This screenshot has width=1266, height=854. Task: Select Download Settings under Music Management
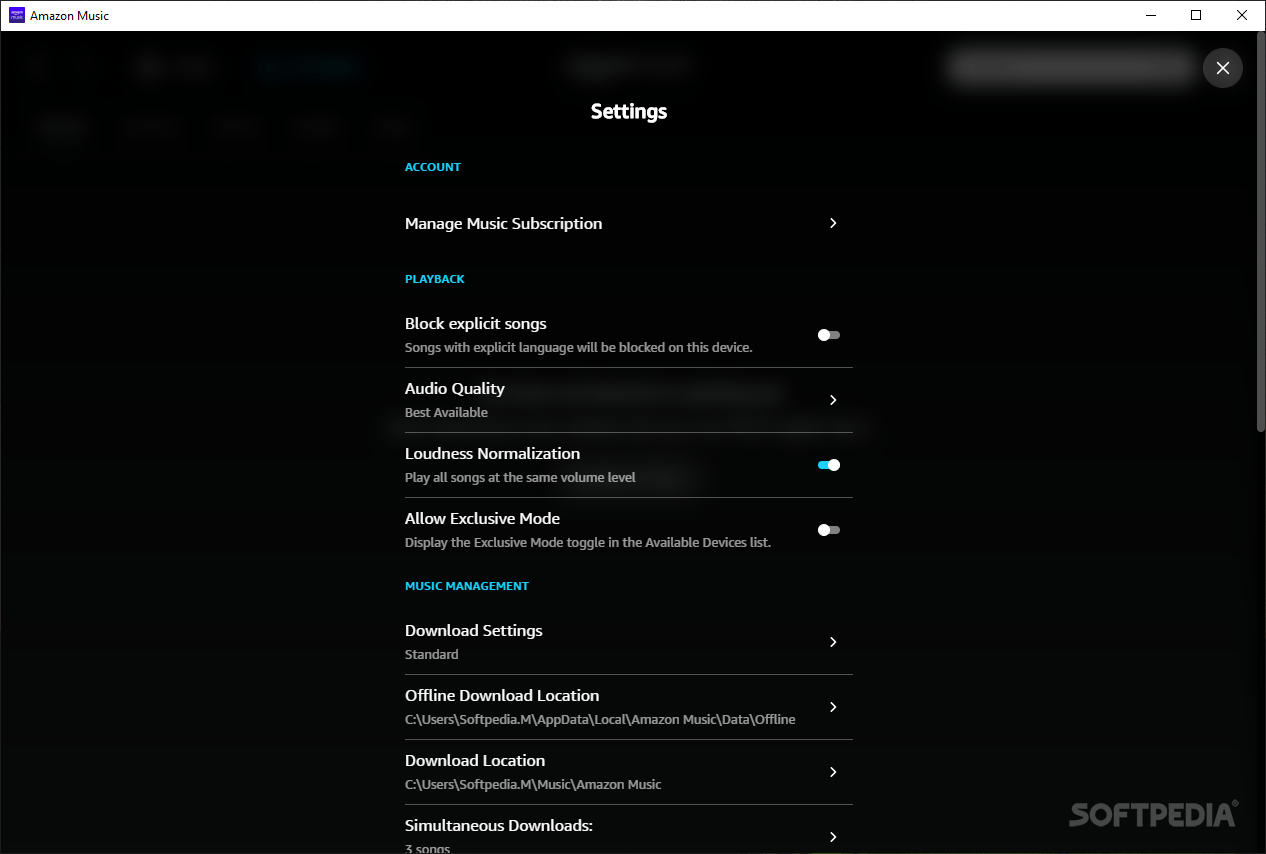(x=474, y=630)
